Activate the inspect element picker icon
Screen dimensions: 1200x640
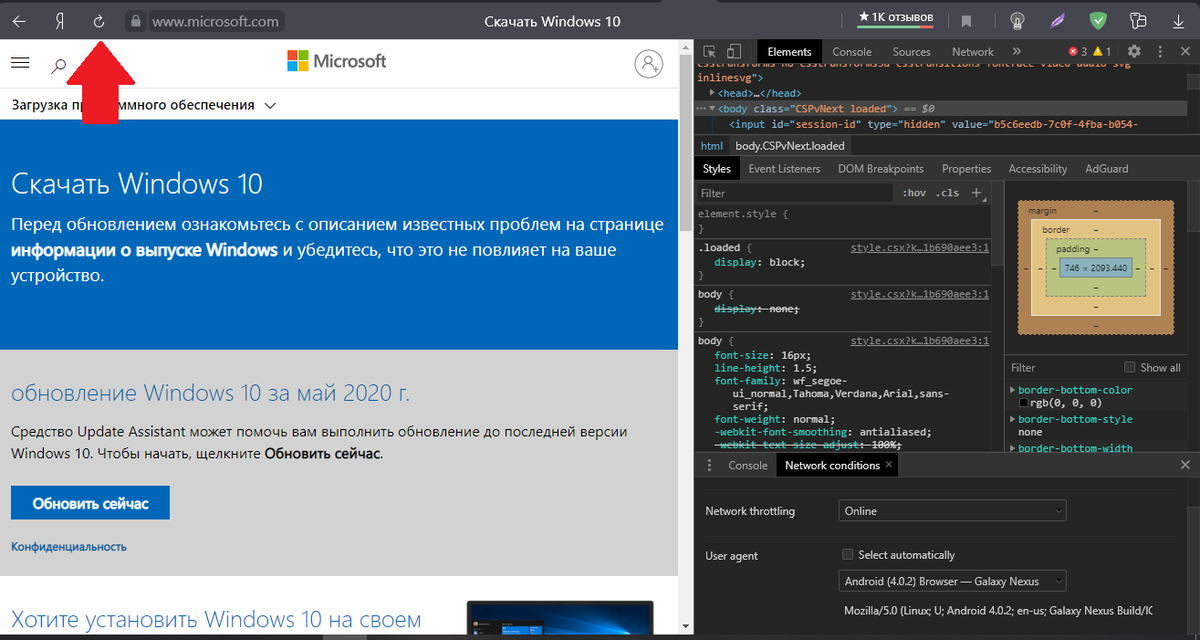709,51
